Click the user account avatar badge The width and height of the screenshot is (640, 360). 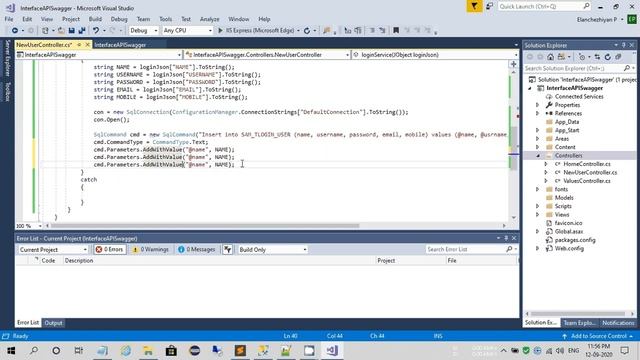631,19
